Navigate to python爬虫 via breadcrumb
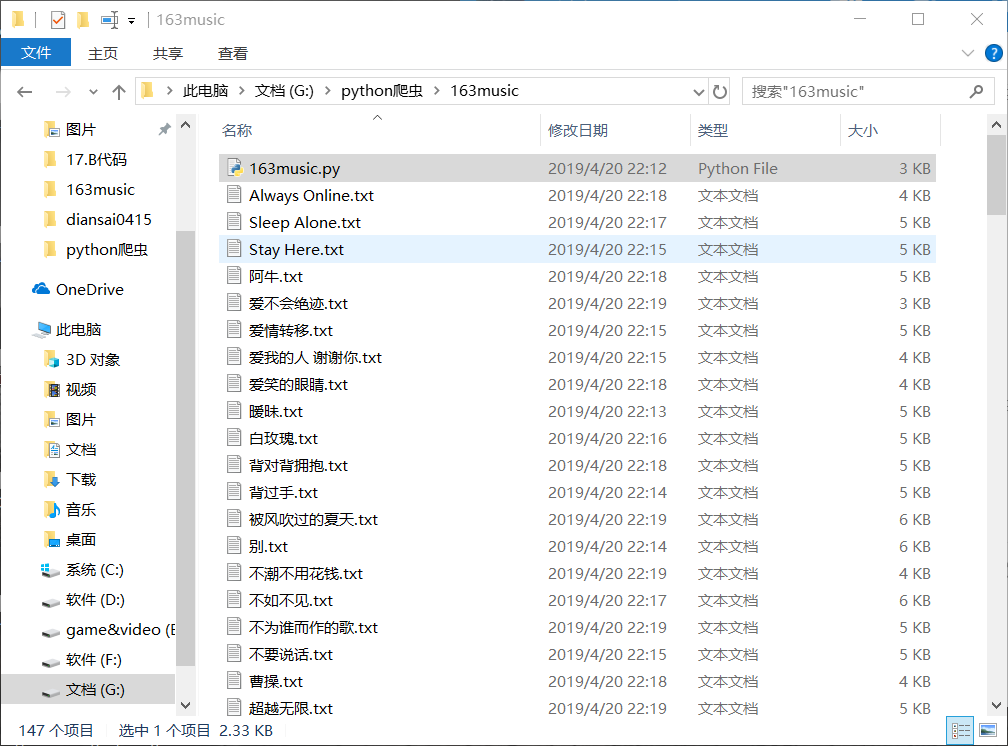 tap(380, 91)
